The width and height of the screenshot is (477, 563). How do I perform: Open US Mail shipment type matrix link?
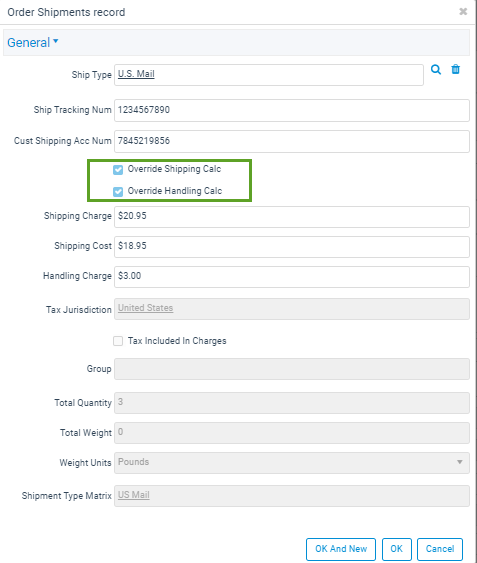point(134,495)
